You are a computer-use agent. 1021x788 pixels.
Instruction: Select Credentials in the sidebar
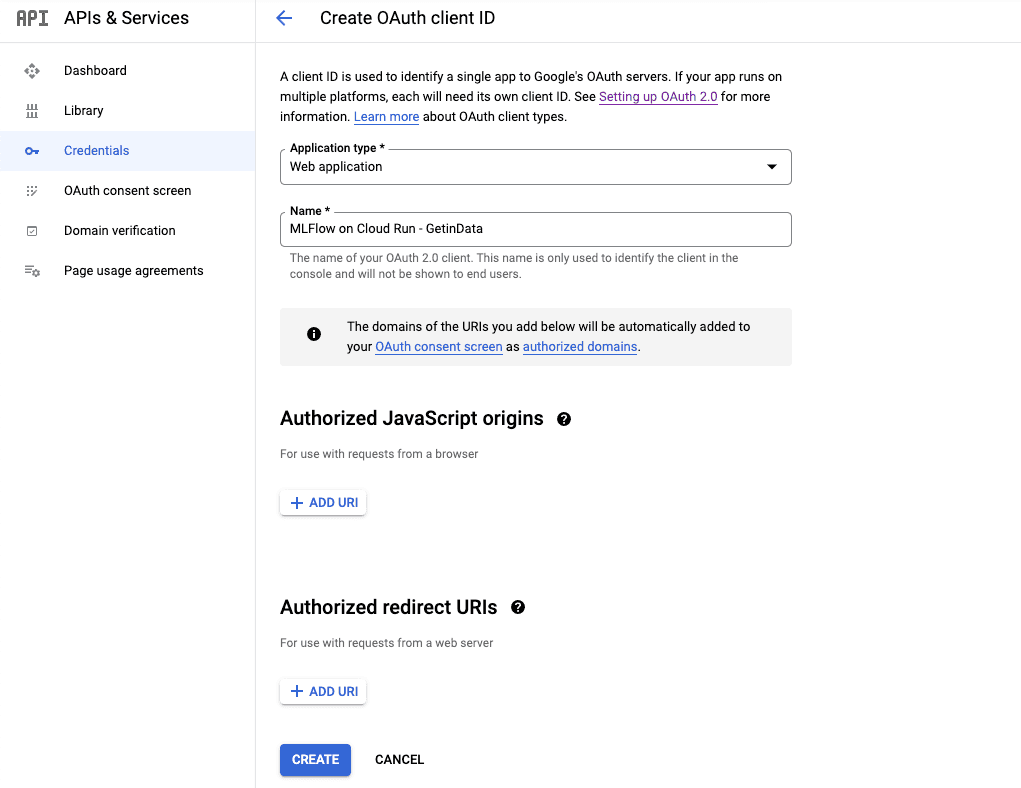[128, 151]
